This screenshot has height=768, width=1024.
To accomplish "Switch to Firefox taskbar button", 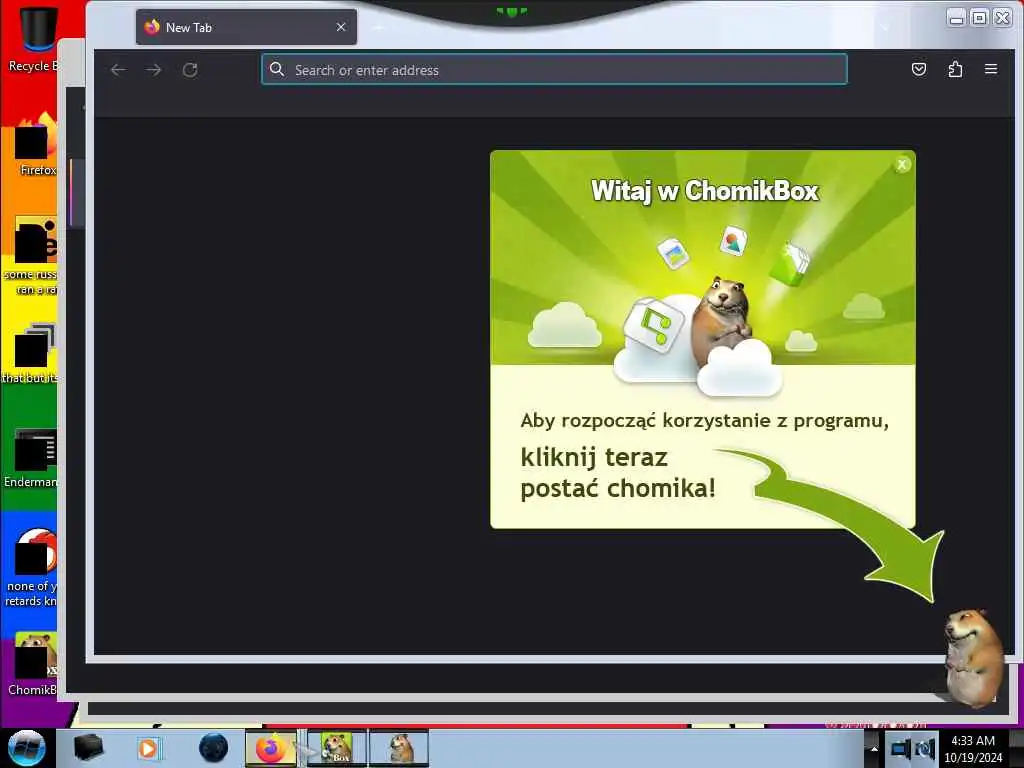I will pyautogui.click(x=271, y=748).
